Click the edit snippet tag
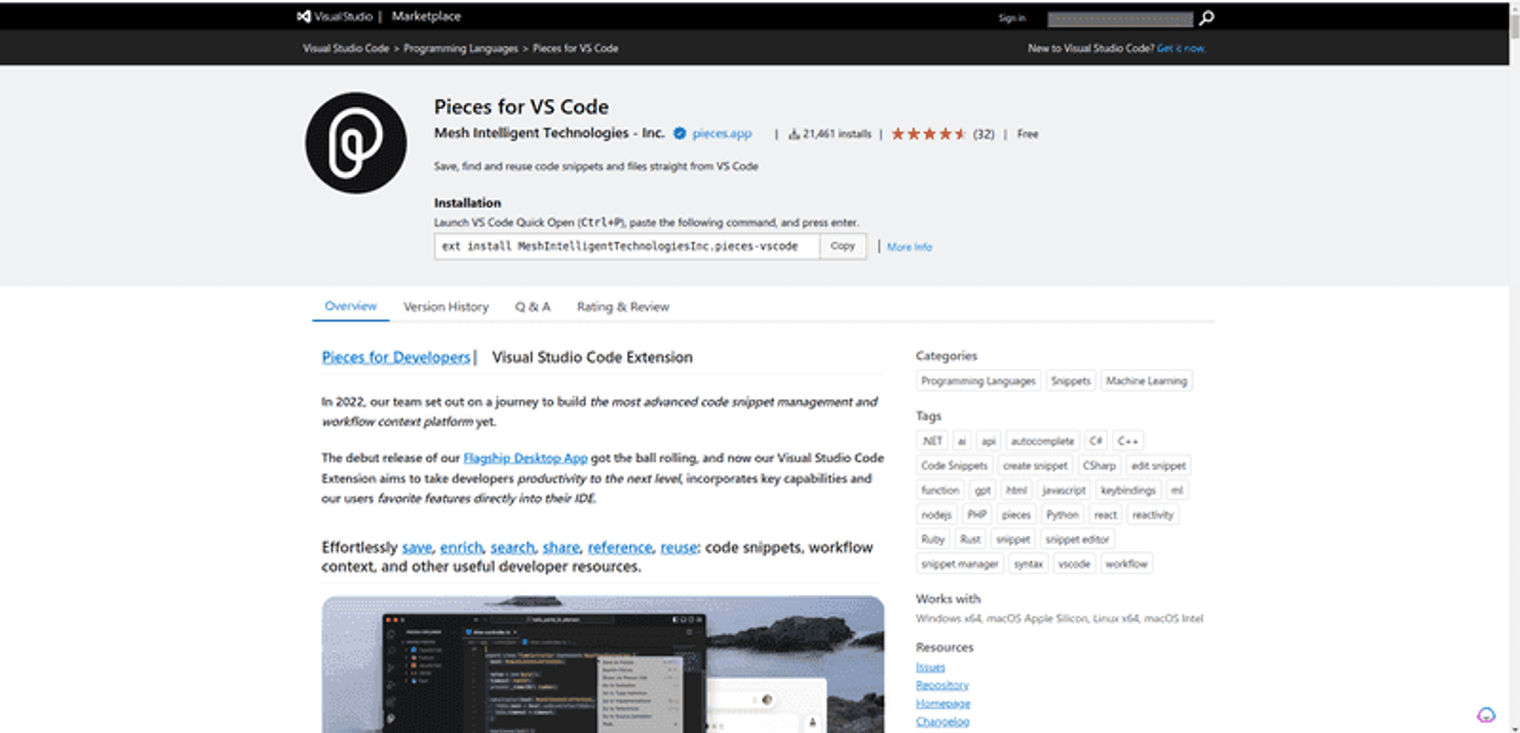 tap(1158, 466)
